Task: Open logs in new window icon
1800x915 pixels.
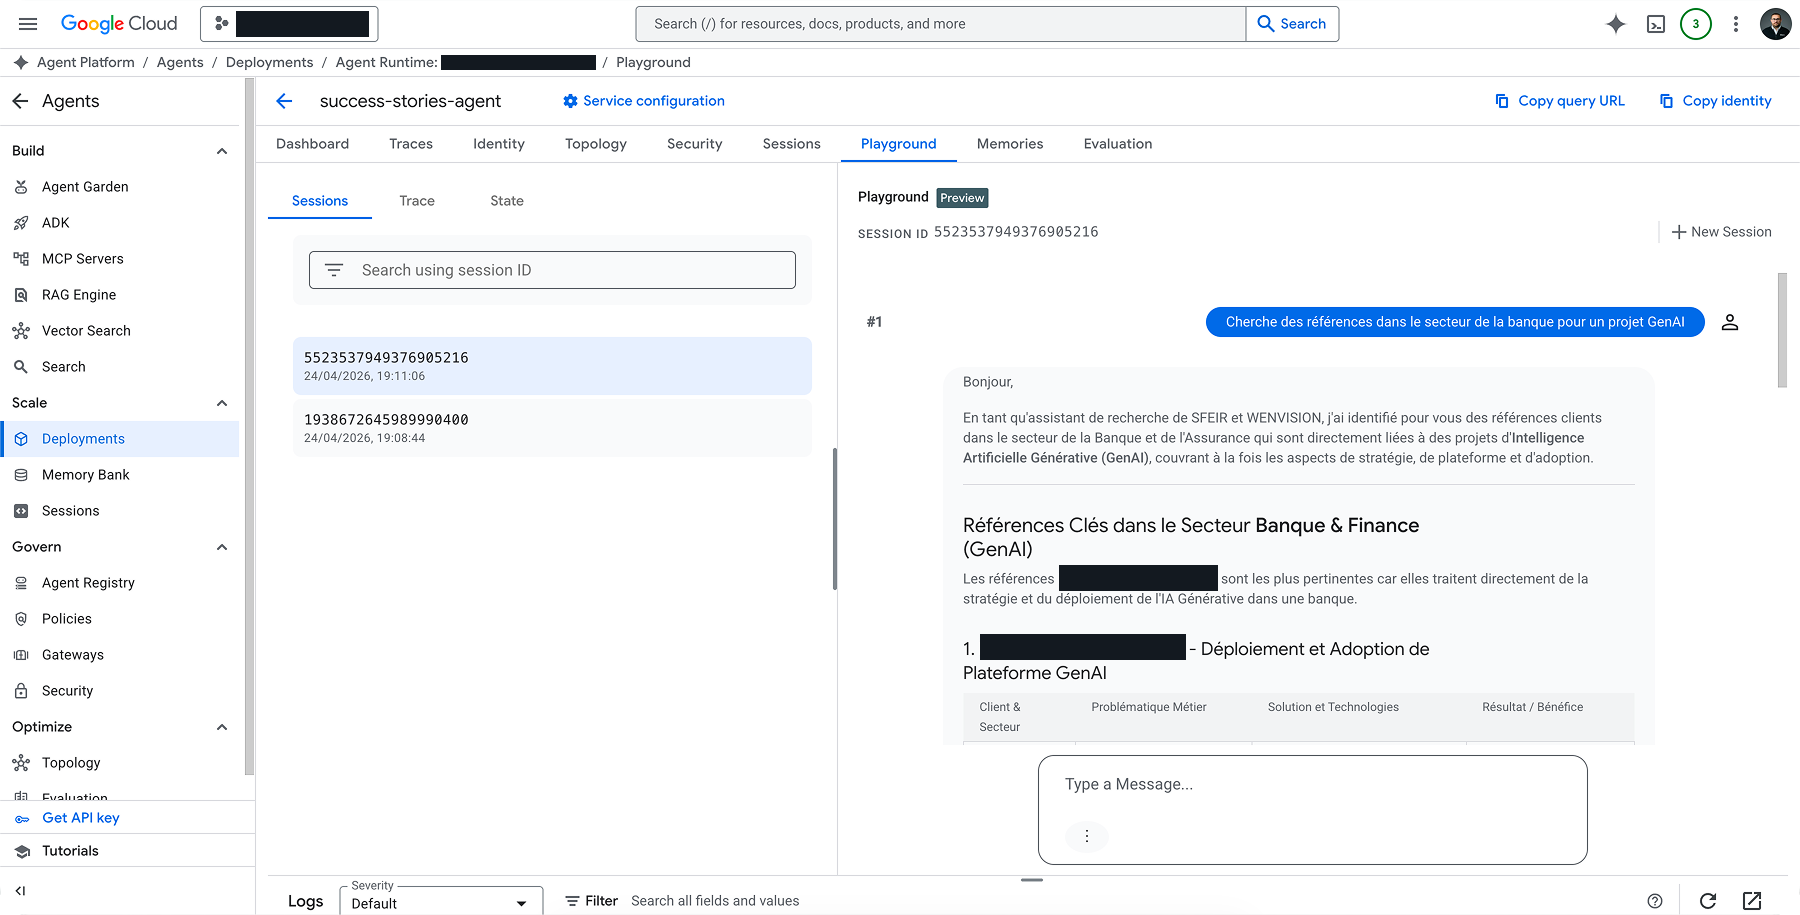Action: pyautogui.click(x=1752, y=901)
